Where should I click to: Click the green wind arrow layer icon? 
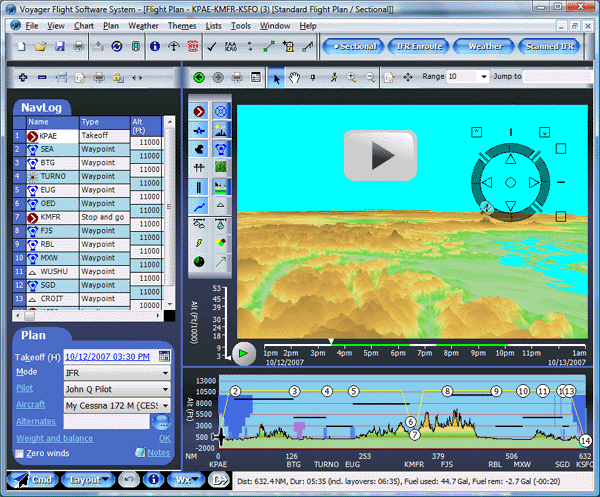pos(220,262)
